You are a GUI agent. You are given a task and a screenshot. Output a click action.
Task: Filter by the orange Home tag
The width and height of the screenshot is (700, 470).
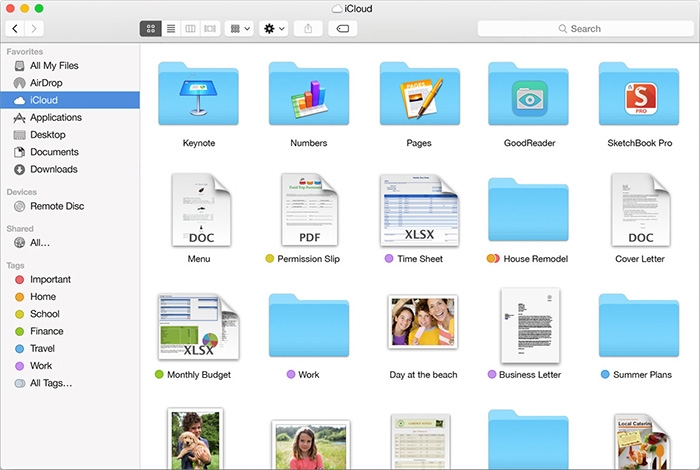[x=70, y=297]
